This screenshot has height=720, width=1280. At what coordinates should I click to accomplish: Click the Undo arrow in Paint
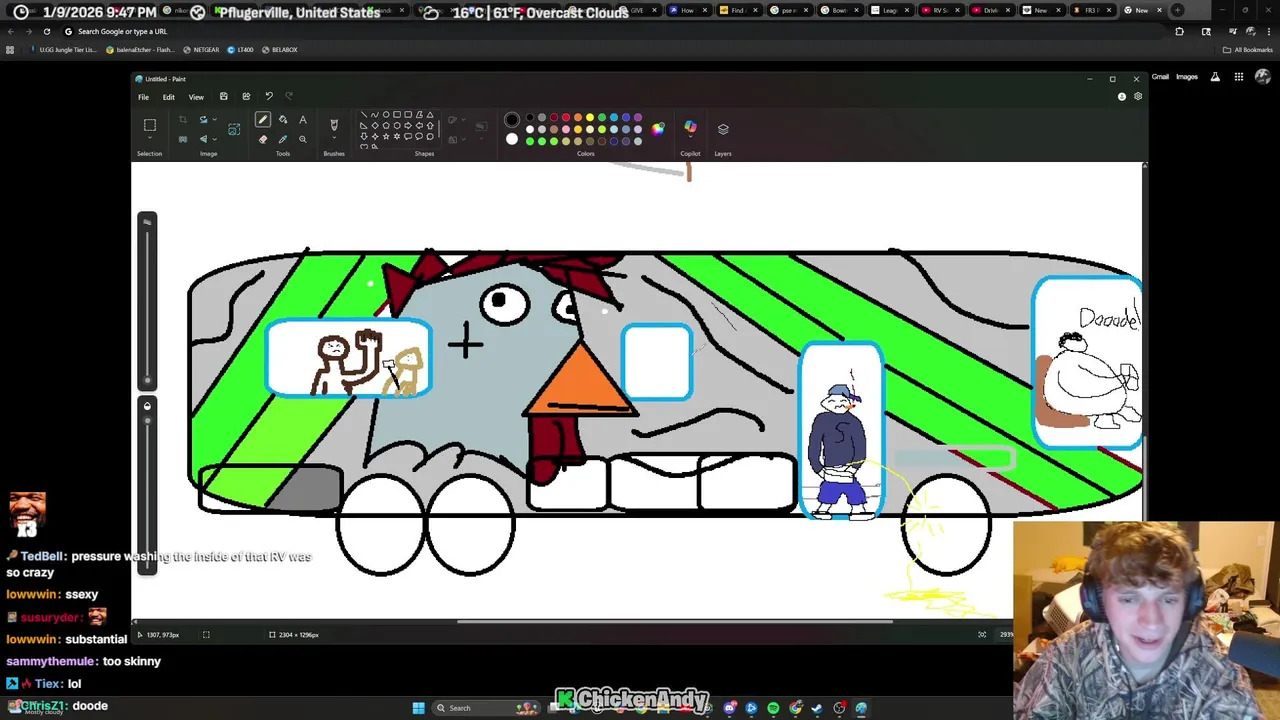269,97
